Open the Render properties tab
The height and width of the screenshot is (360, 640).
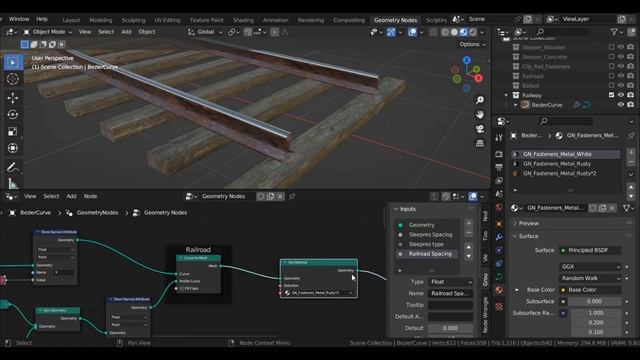(x=499, y=154)
